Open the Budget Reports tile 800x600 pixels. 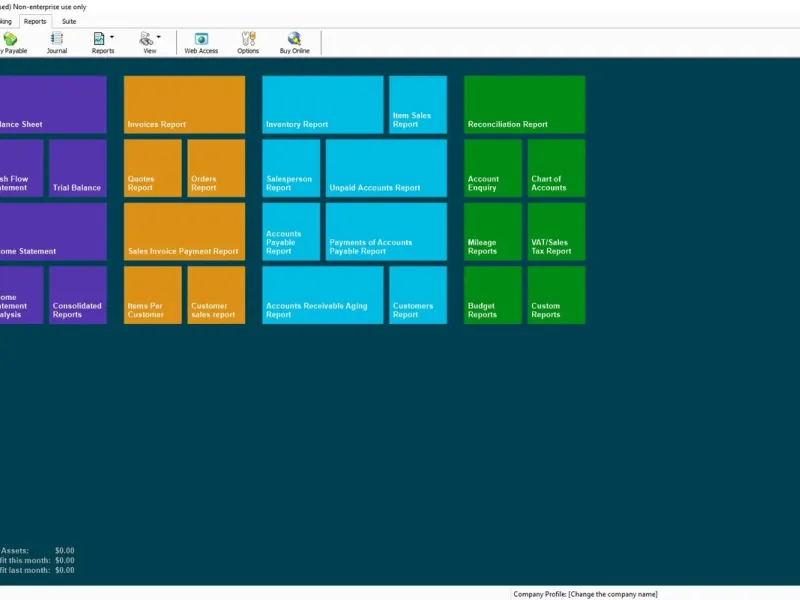point(493,295)
